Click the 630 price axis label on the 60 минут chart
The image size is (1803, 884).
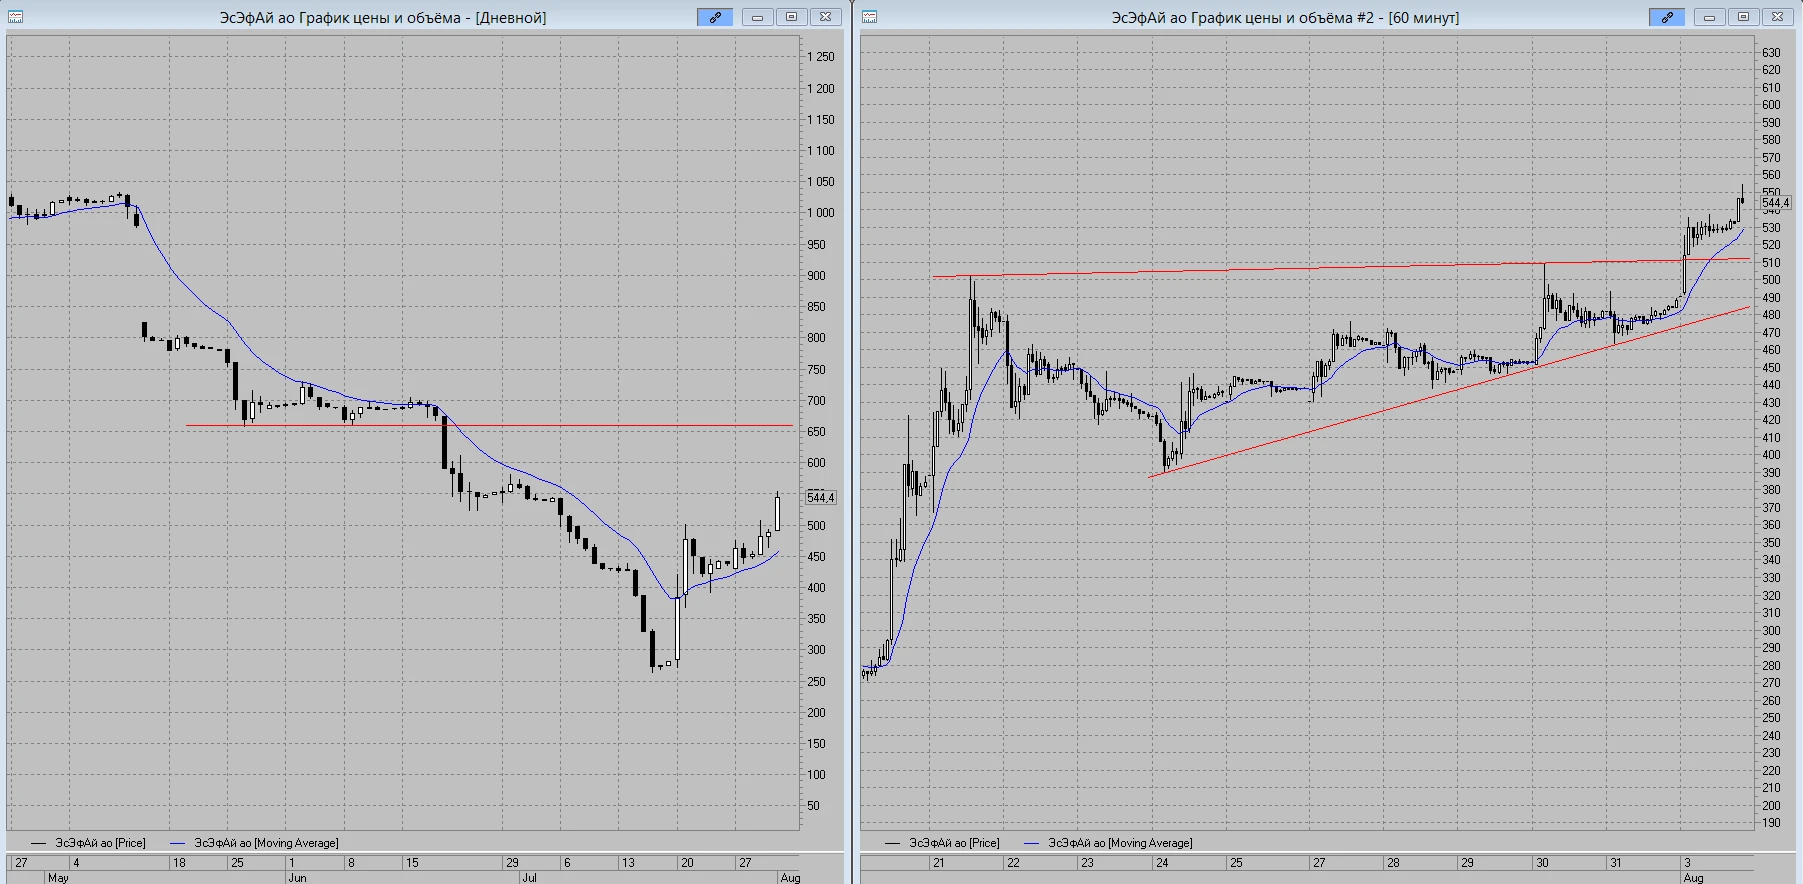tap(1771, 53)
